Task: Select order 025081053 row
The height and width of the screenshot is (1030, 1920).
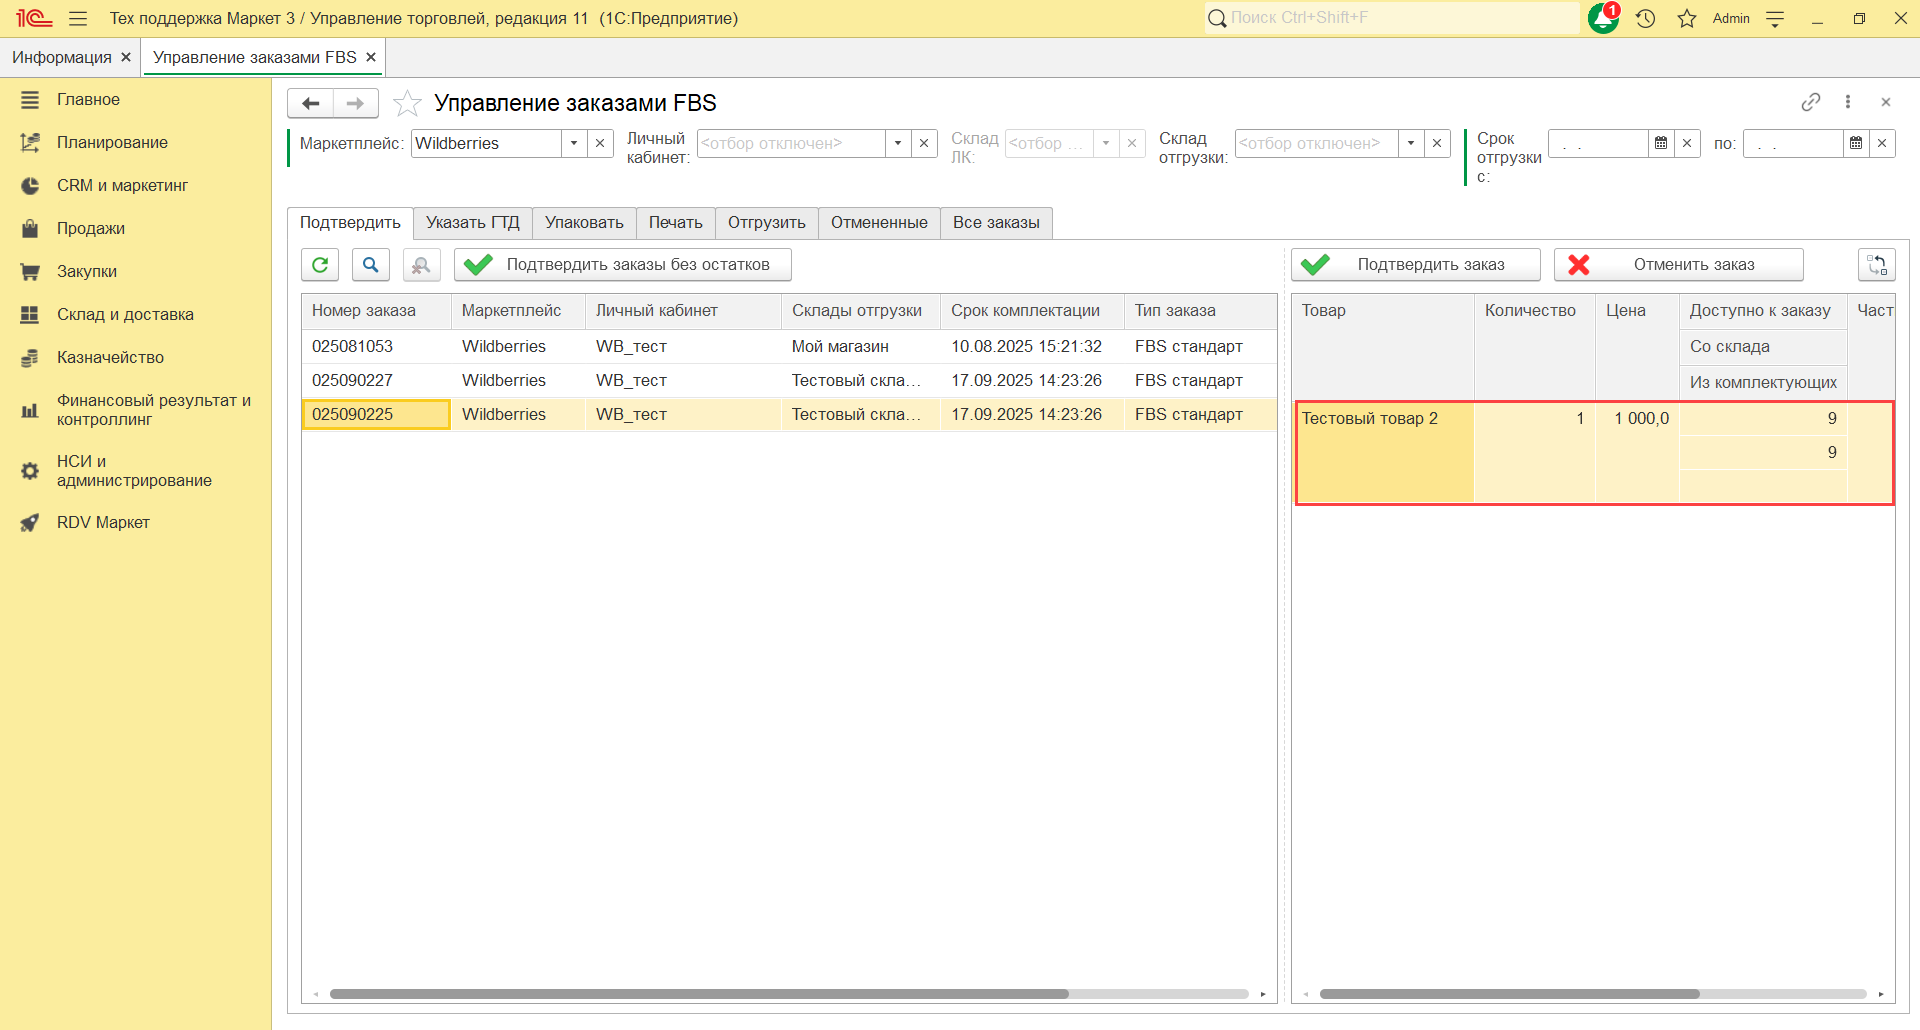Action: pyautogui.click(x=353, y=346)
